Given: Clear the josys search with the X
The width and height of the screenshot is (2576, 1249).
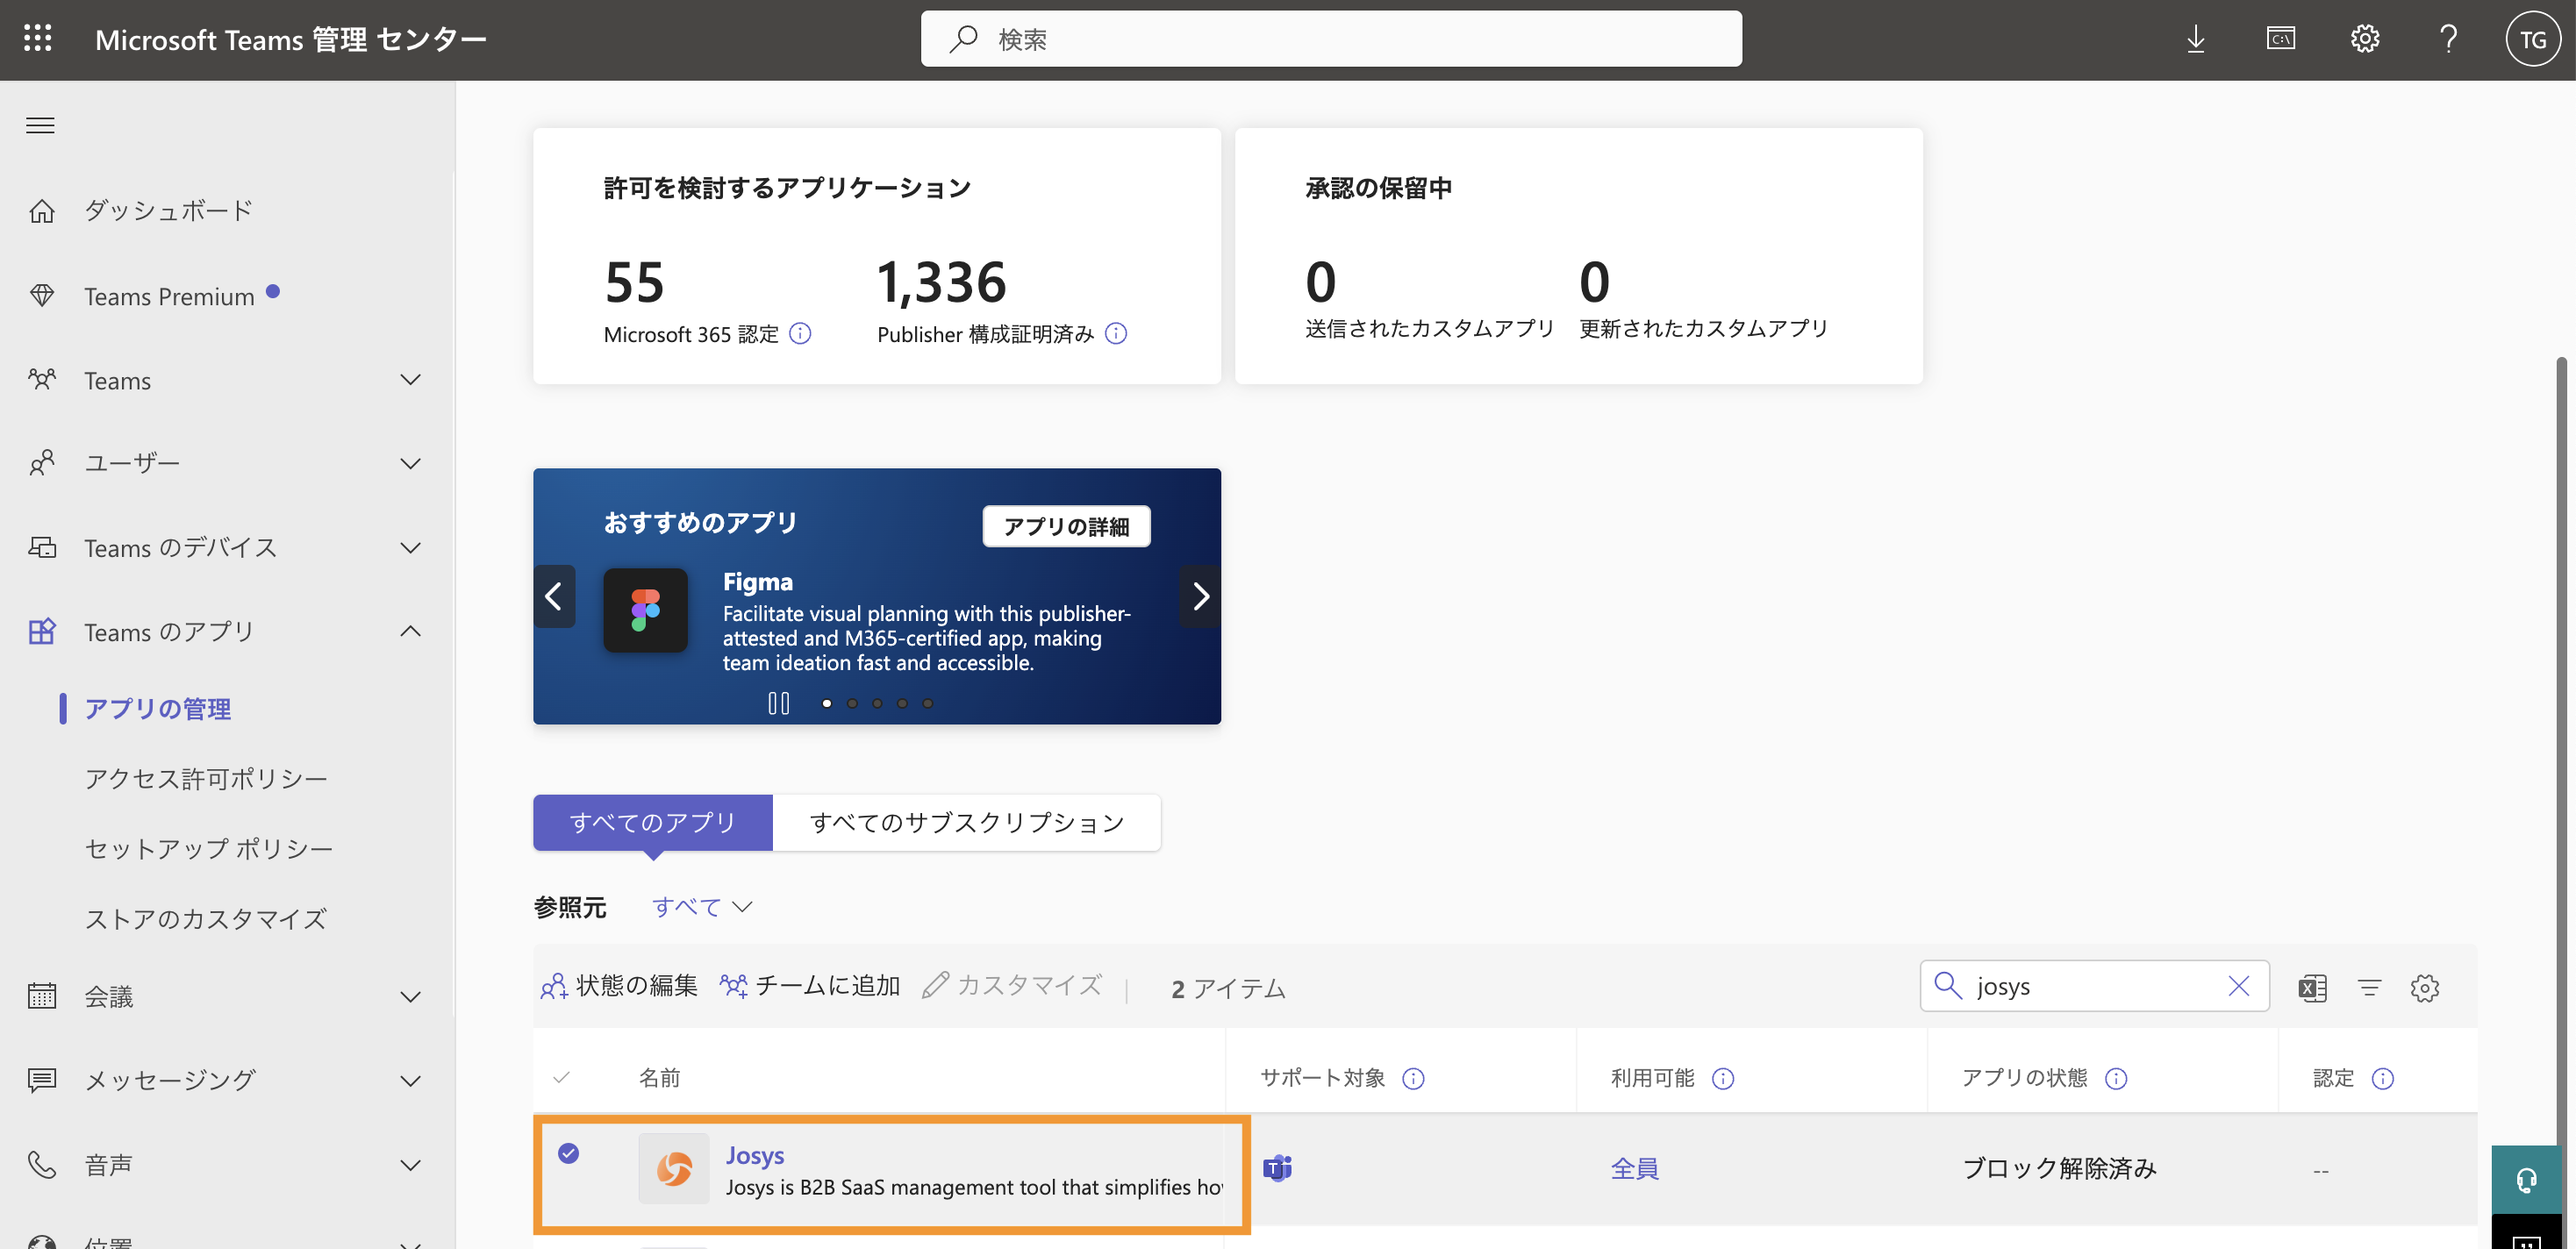Looking at the screenshot, I should 2240,986.
